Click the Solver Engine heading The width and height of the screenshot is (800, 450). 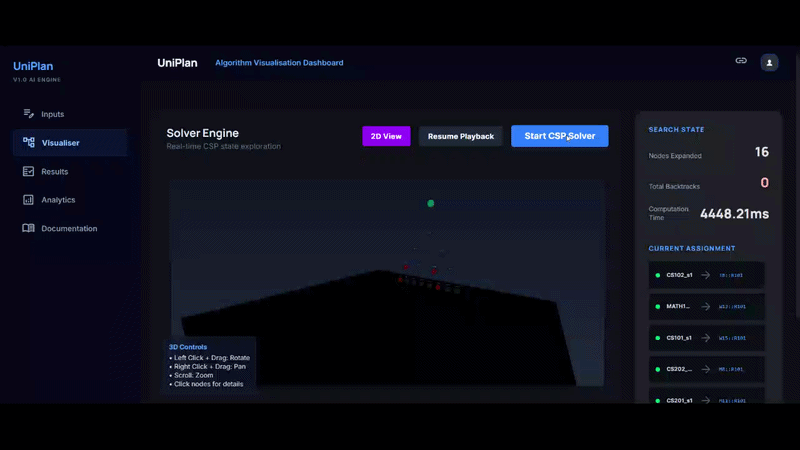(x=203, y=133)
